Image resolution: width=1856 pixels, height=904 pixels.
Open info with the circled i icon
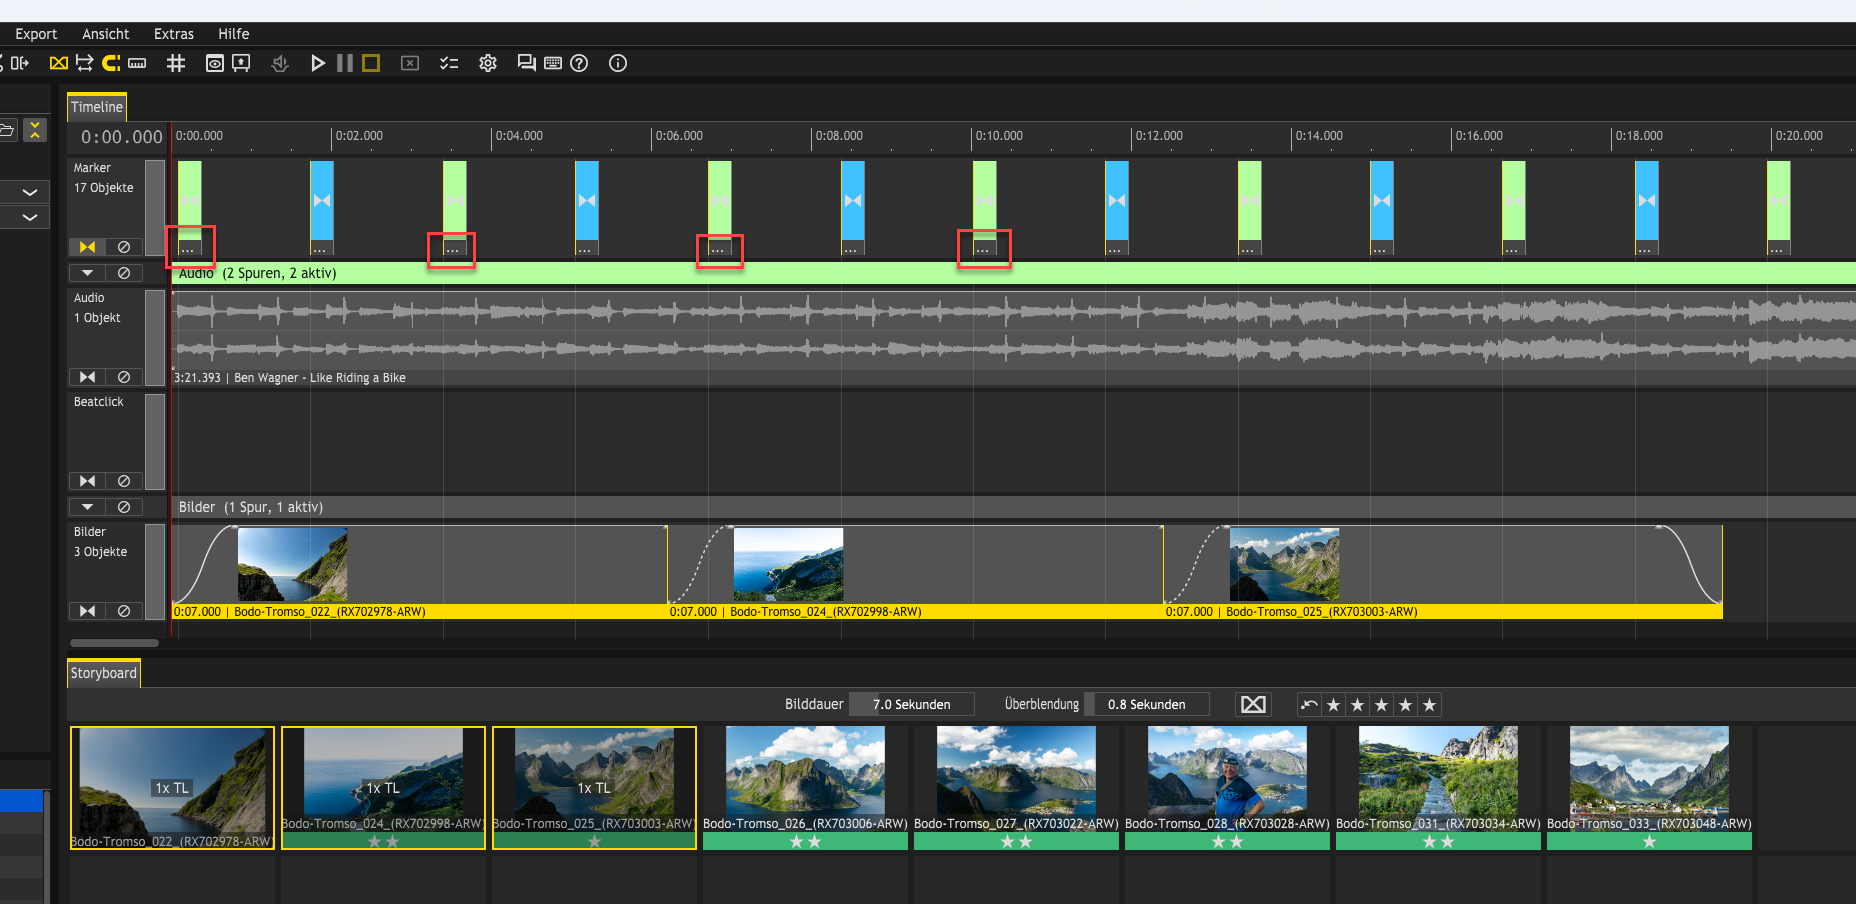tap(618, 63)
